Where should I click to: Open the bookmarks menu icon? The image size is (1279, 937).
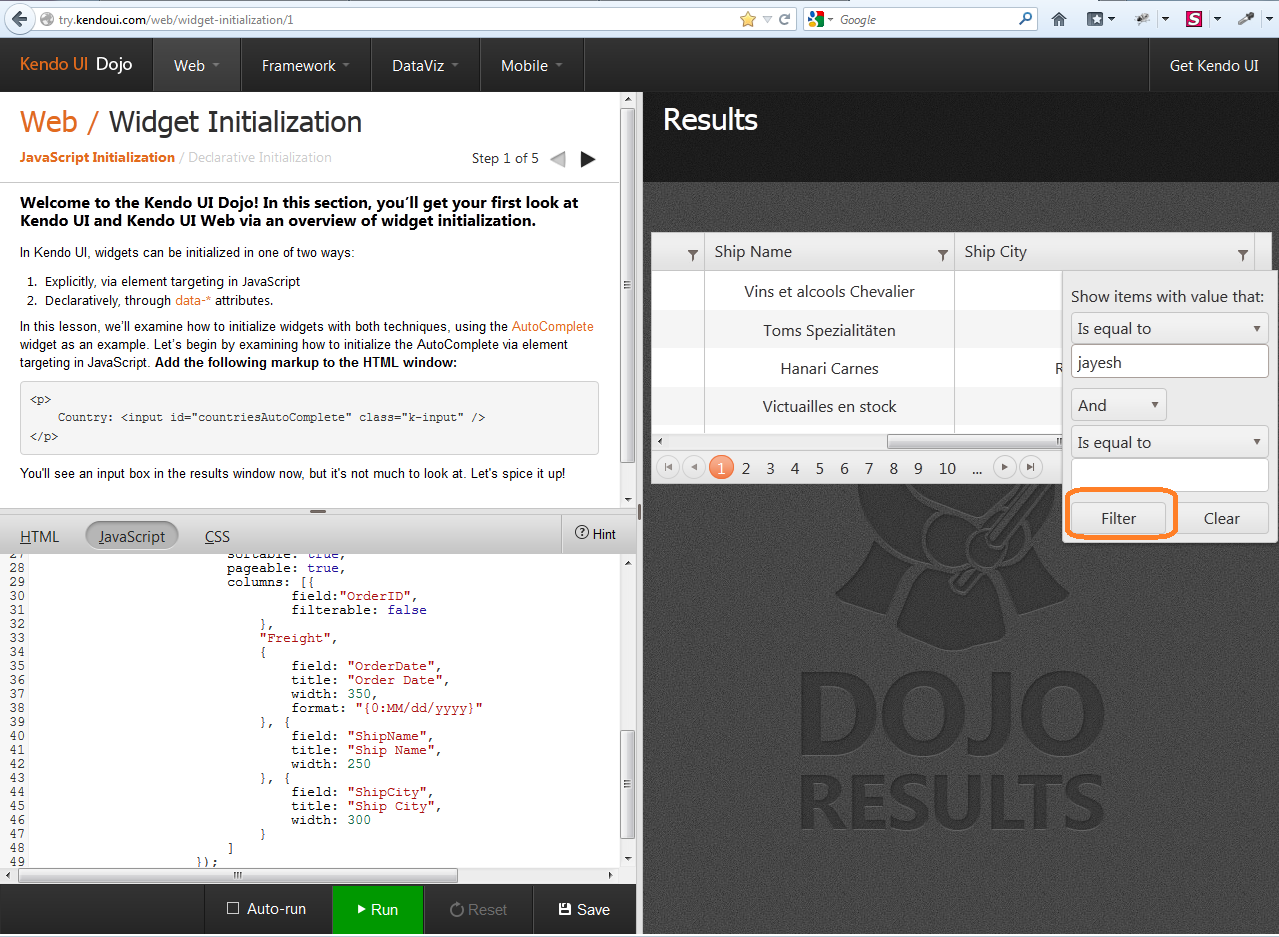[x=1096, y=19]
